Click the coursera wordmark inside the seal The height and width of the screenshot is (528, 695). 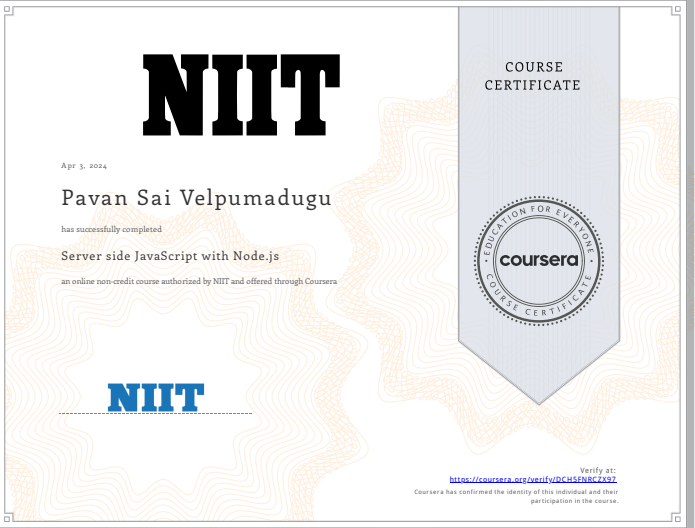[539, 260]
